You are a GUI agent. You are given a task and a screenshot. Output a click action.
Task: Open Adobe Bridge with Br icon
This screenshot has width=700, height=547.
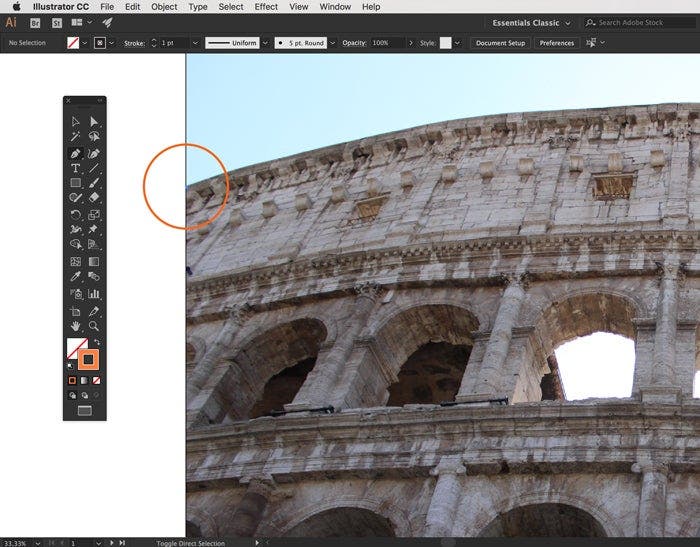click(x=36, y=22)
